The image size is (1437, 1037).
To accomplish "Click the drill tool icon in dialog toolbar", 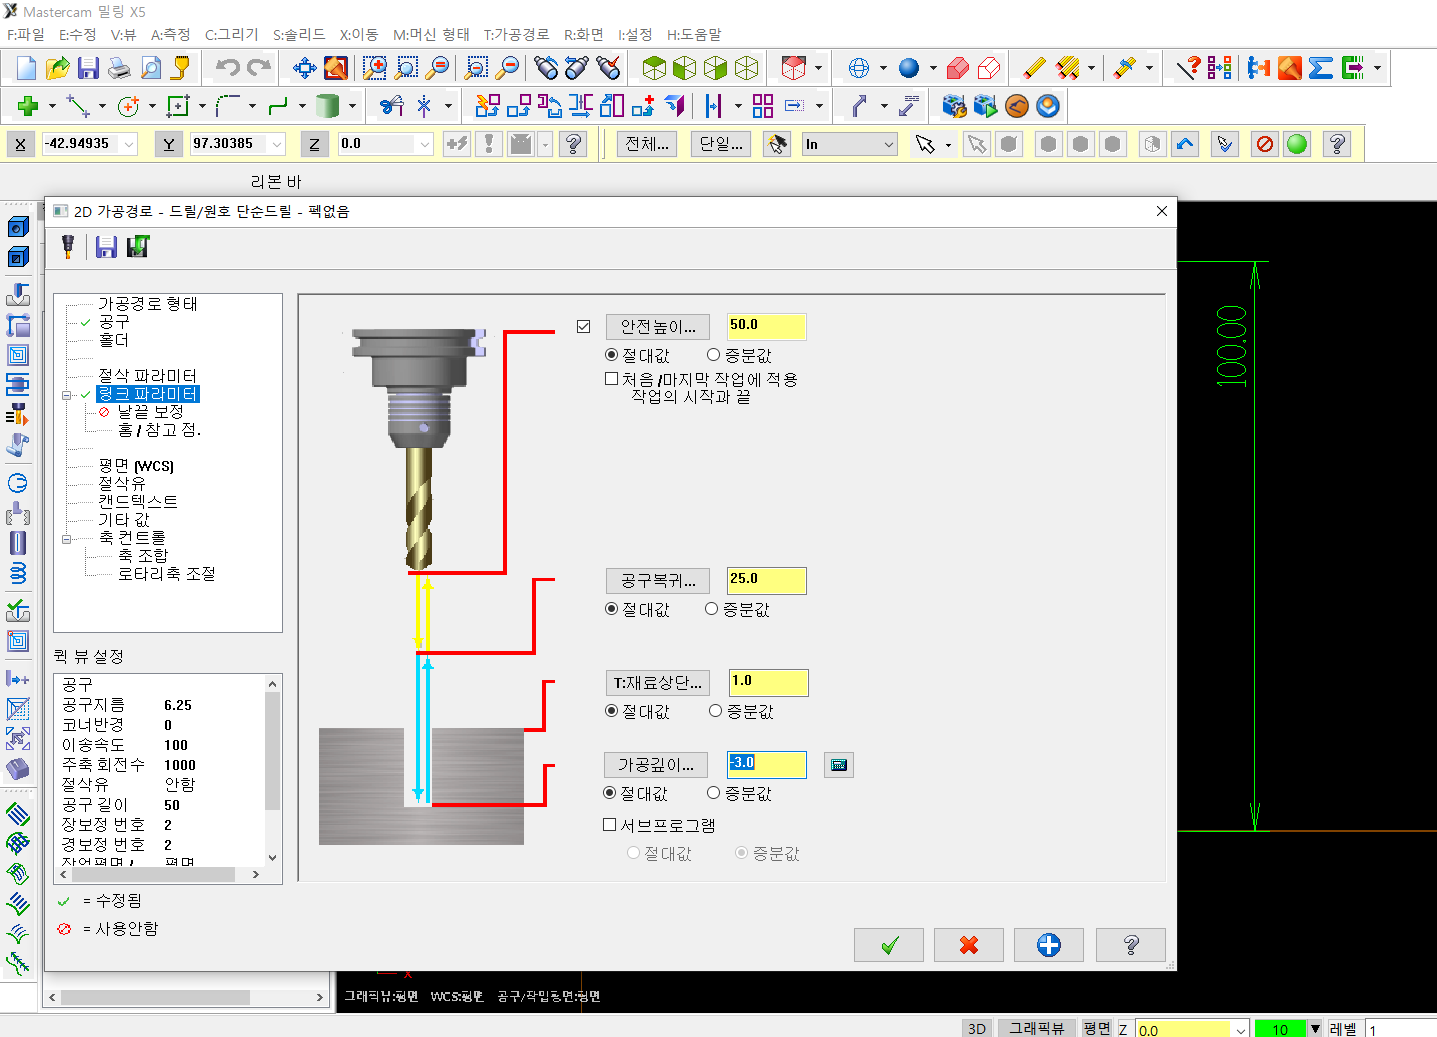I will (68, 247).
